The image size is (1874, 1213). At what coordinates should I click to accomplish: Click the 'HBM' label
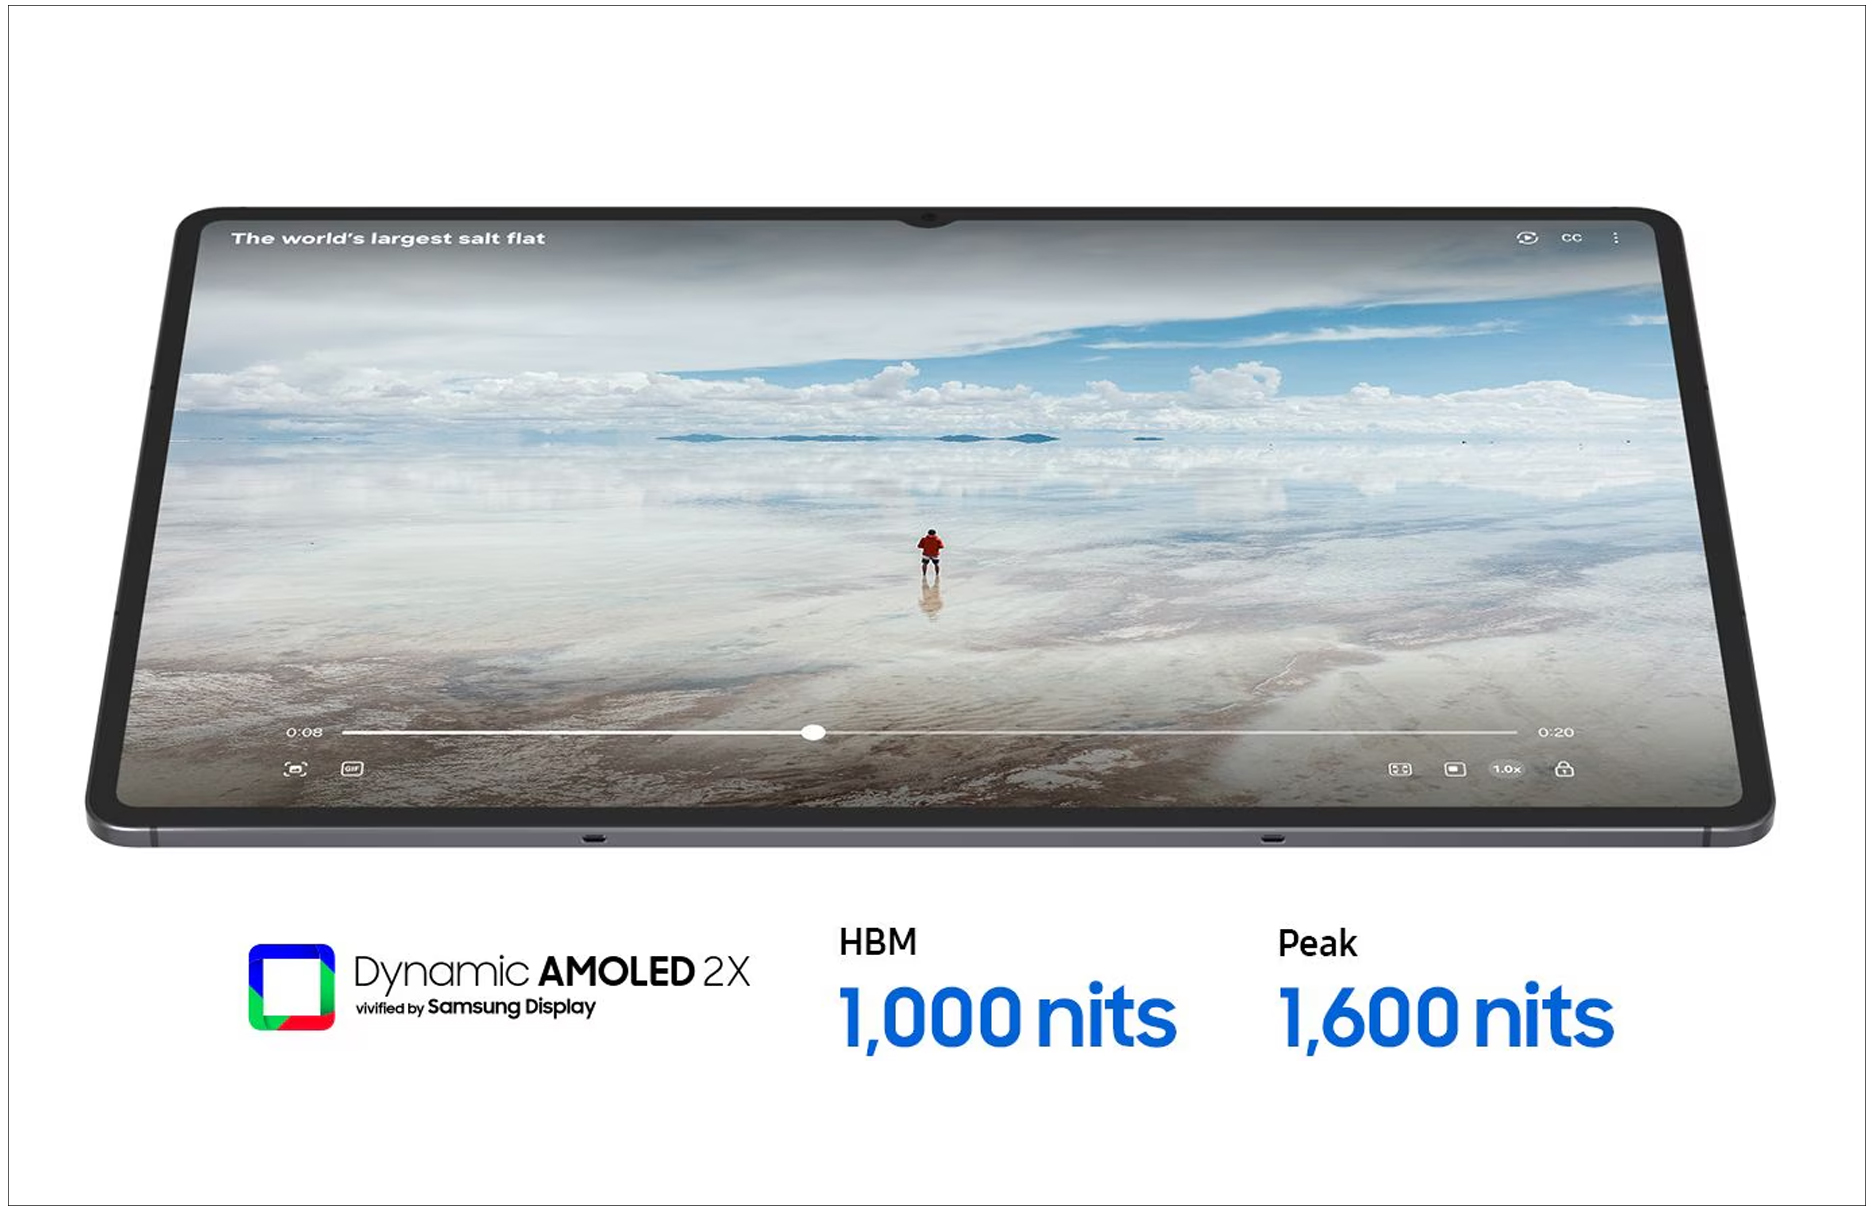tap(878, 942)
